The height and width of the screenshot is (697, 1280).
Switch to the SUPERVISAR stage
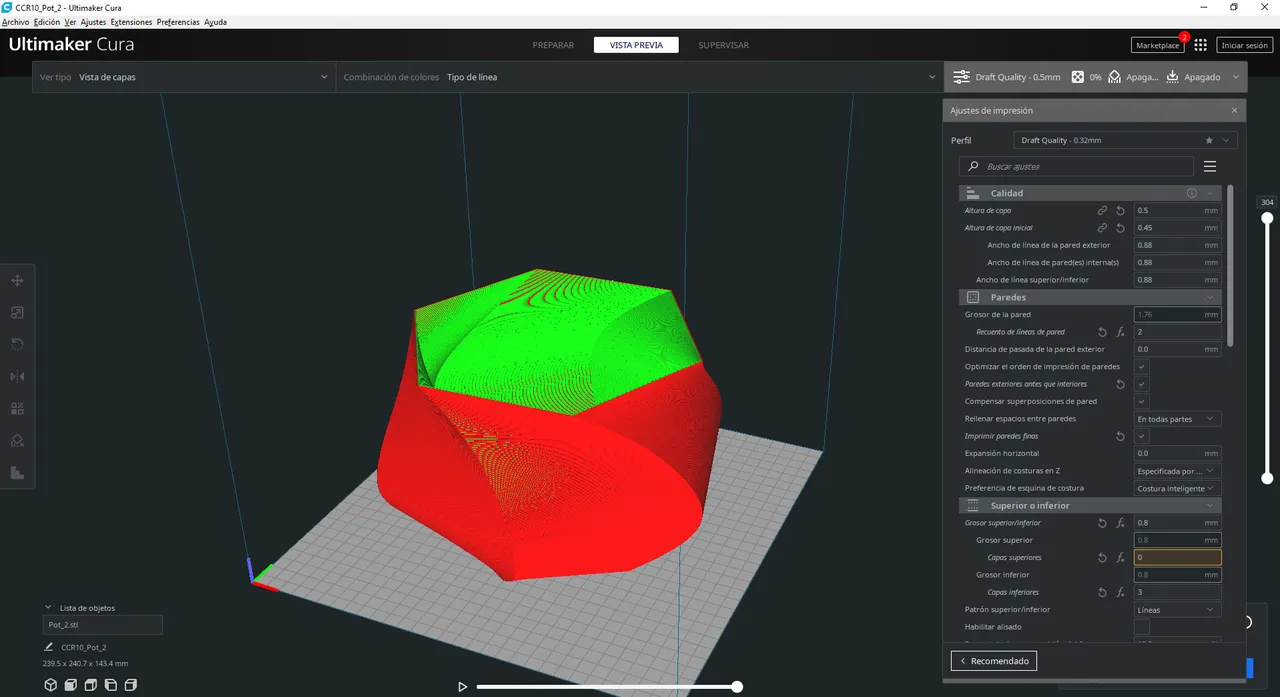(723, 45)
